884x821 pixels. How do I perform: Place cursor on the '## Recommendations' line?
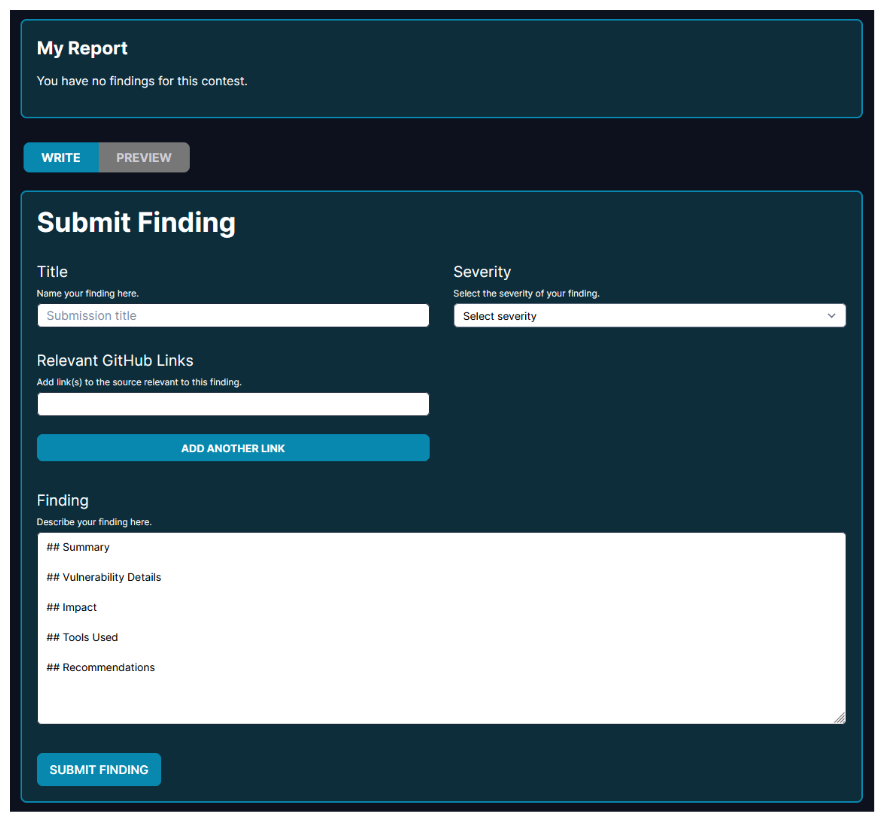point(101,667)
